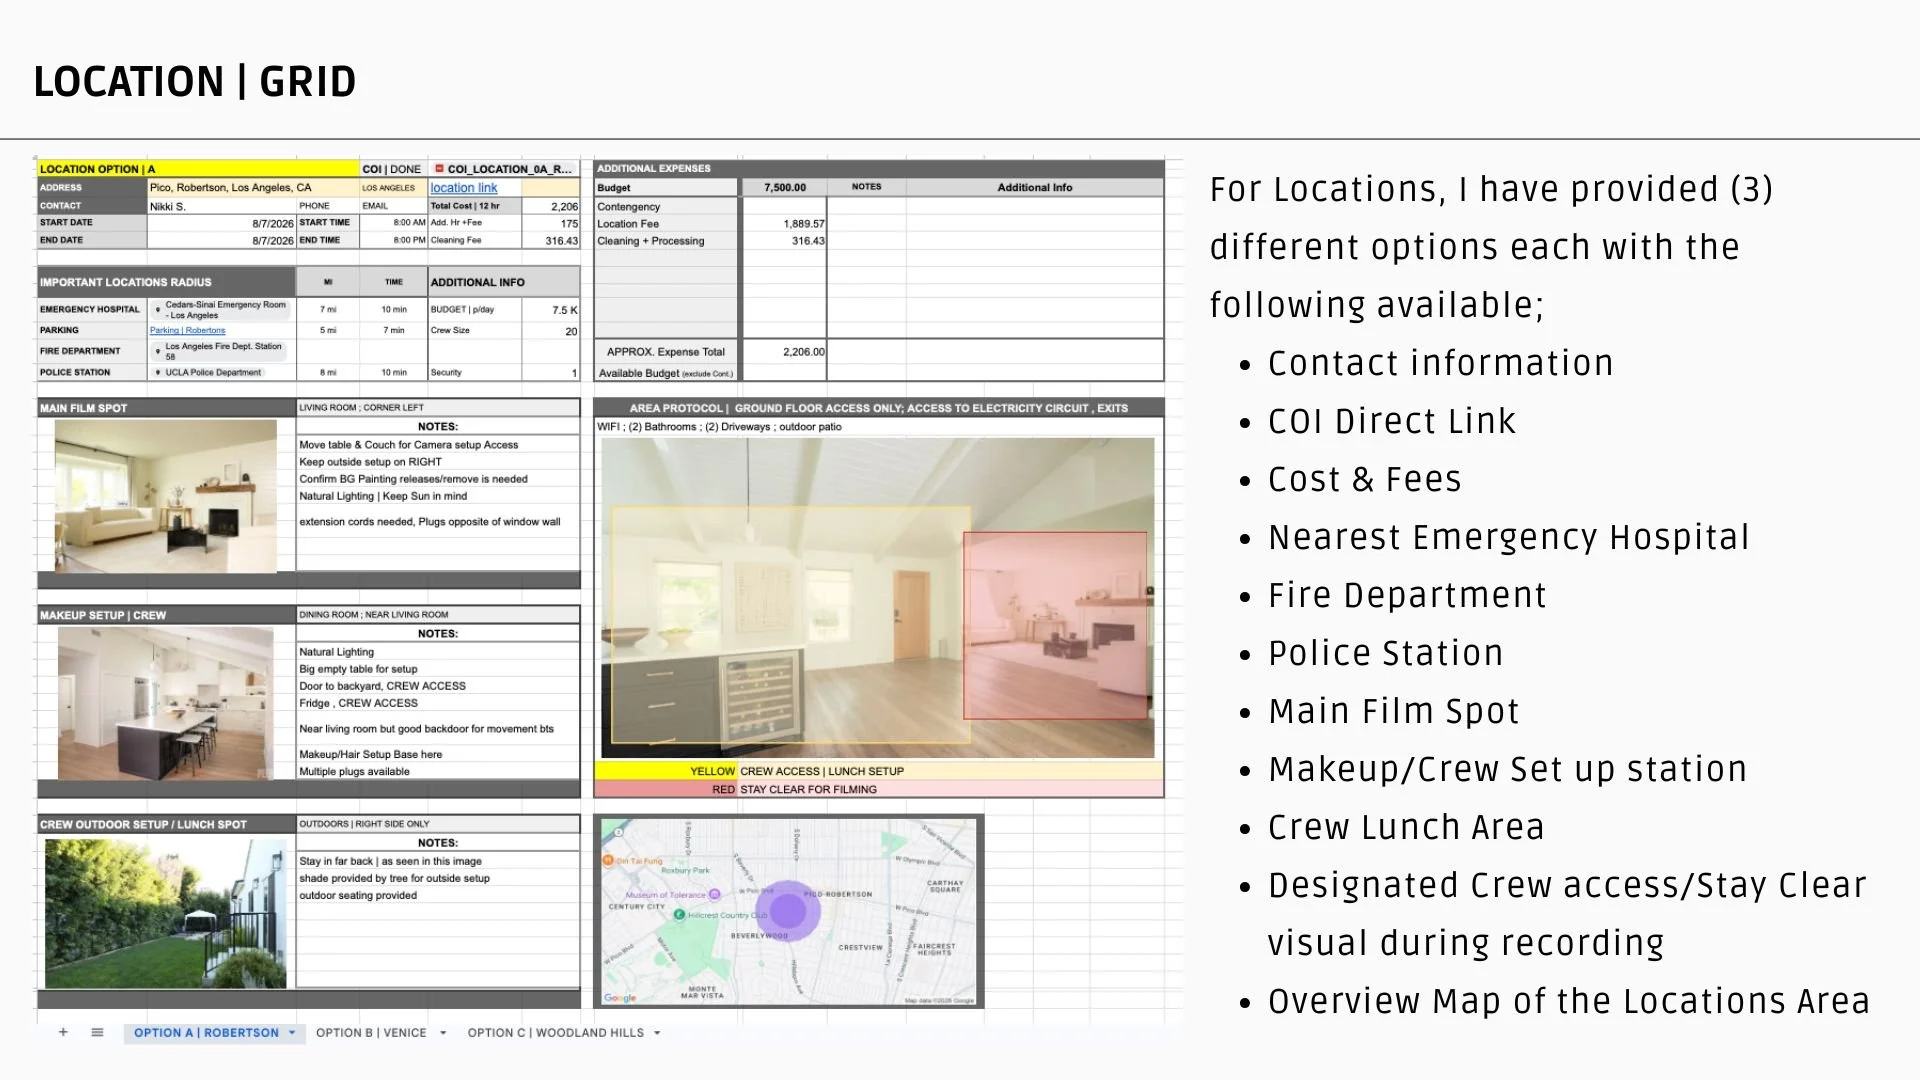1920x1080 pixels.
Task: Select the Budget value 7,500.00
Action: 784,188
